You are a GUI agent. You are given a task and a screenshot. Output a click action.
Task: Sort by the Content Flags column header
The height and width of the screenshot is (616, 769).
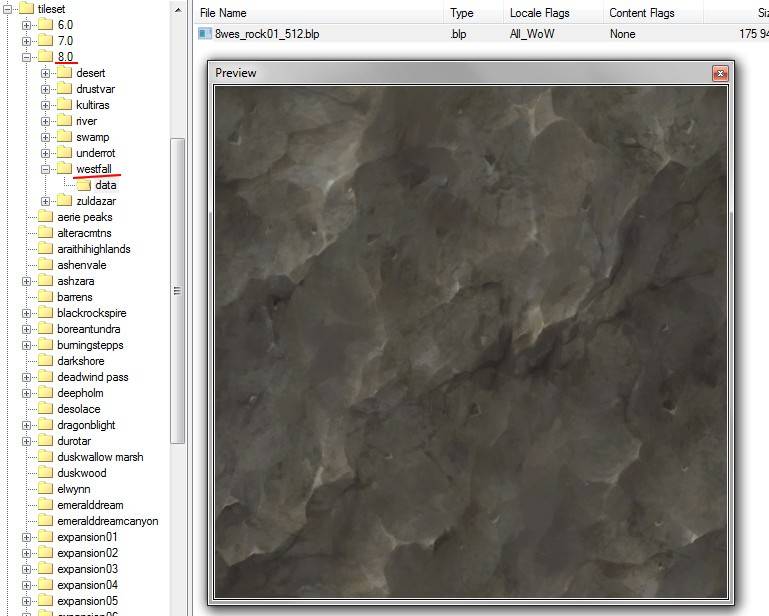tap(653, 13)
